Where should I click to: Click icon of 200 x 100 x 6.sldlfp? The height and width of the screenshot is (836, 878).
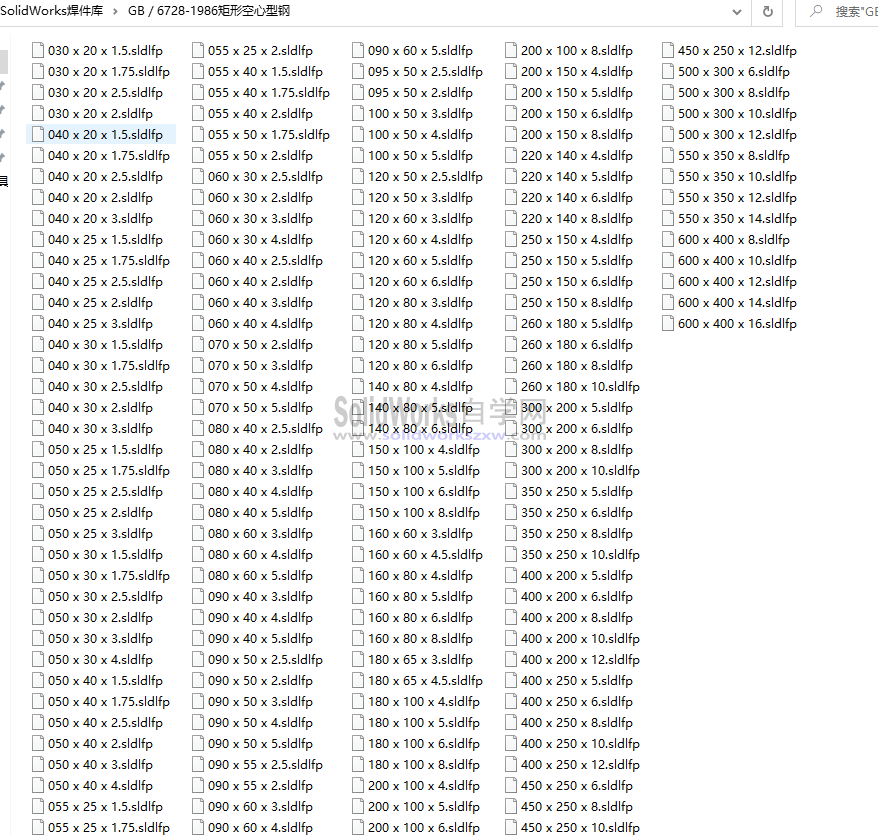pyautogui.click(x=358, y=828)
